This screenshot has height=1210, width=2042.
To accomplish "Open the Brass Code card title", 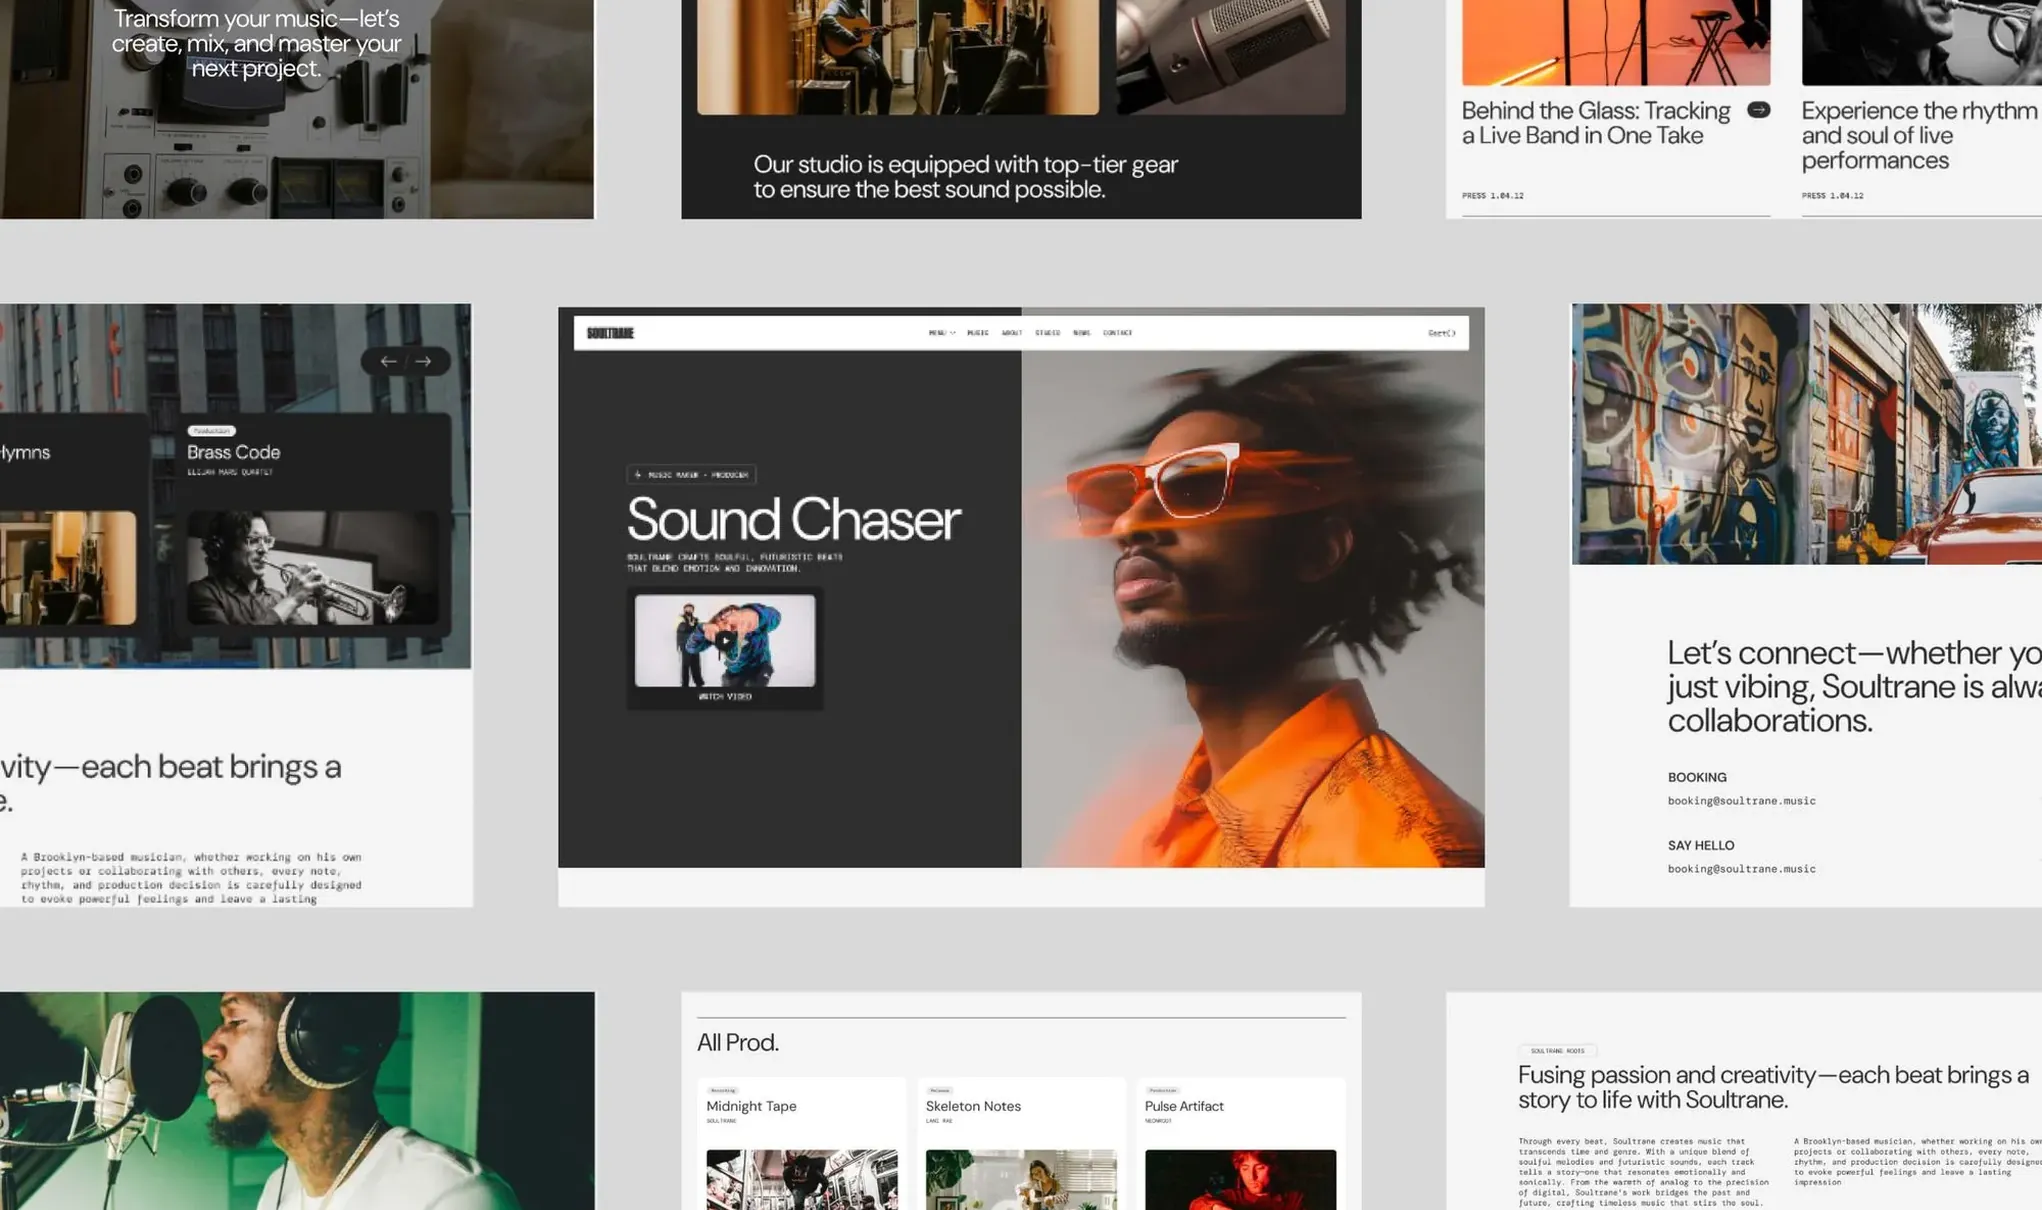I will pos(233,452).
